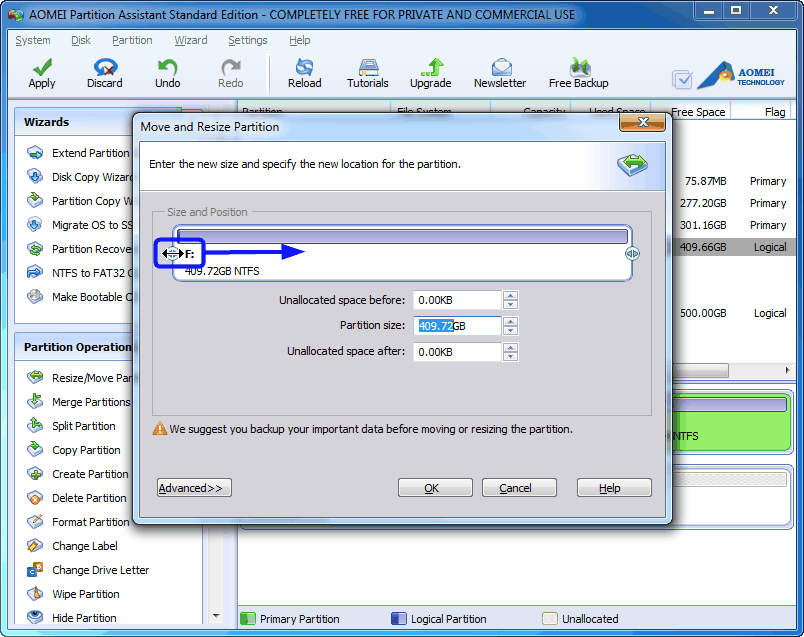The width and height of the screenshot is (804, 637).
Task: Click Logical Partition legend entry
Action: pyautogui.click(x=438, y=619)
